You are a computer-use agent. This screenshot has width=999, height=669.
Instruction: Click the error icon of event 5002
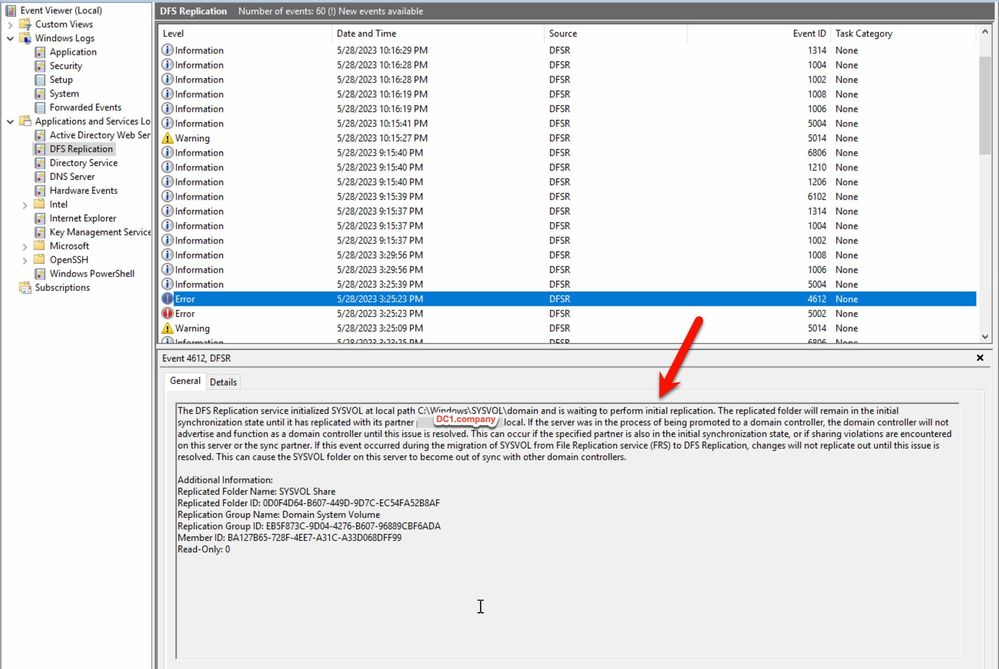[168, 313]
